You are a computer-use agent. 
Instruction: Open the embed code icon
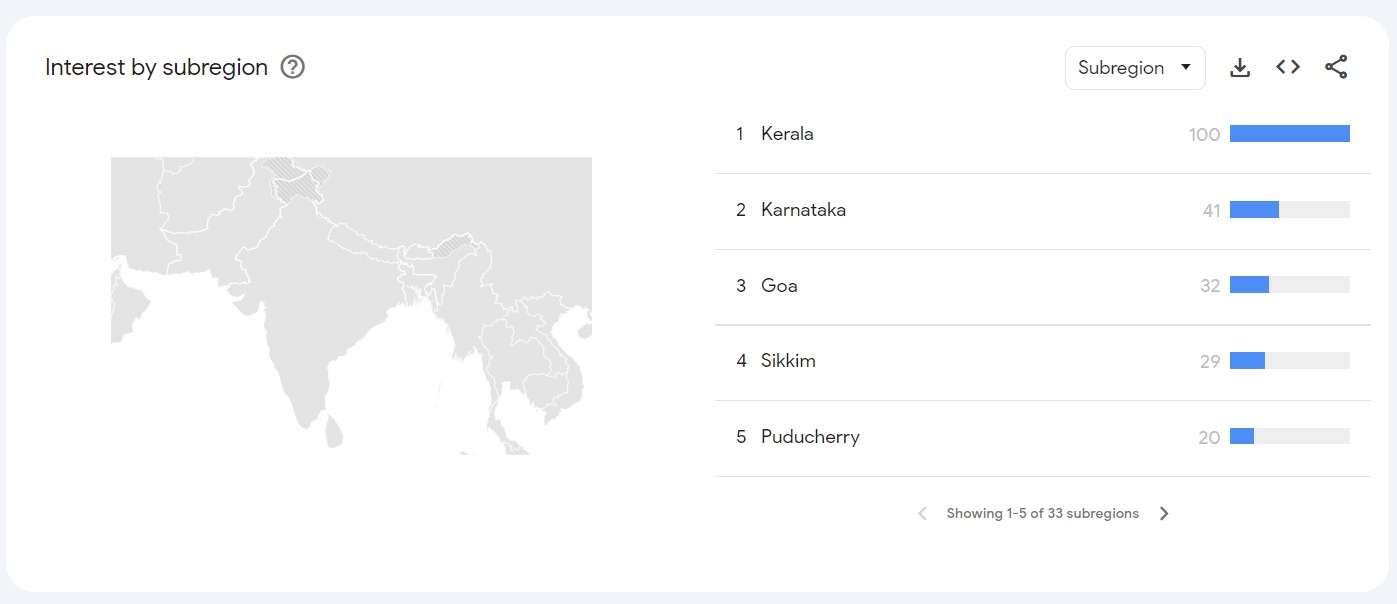(x=1288, y=67)
